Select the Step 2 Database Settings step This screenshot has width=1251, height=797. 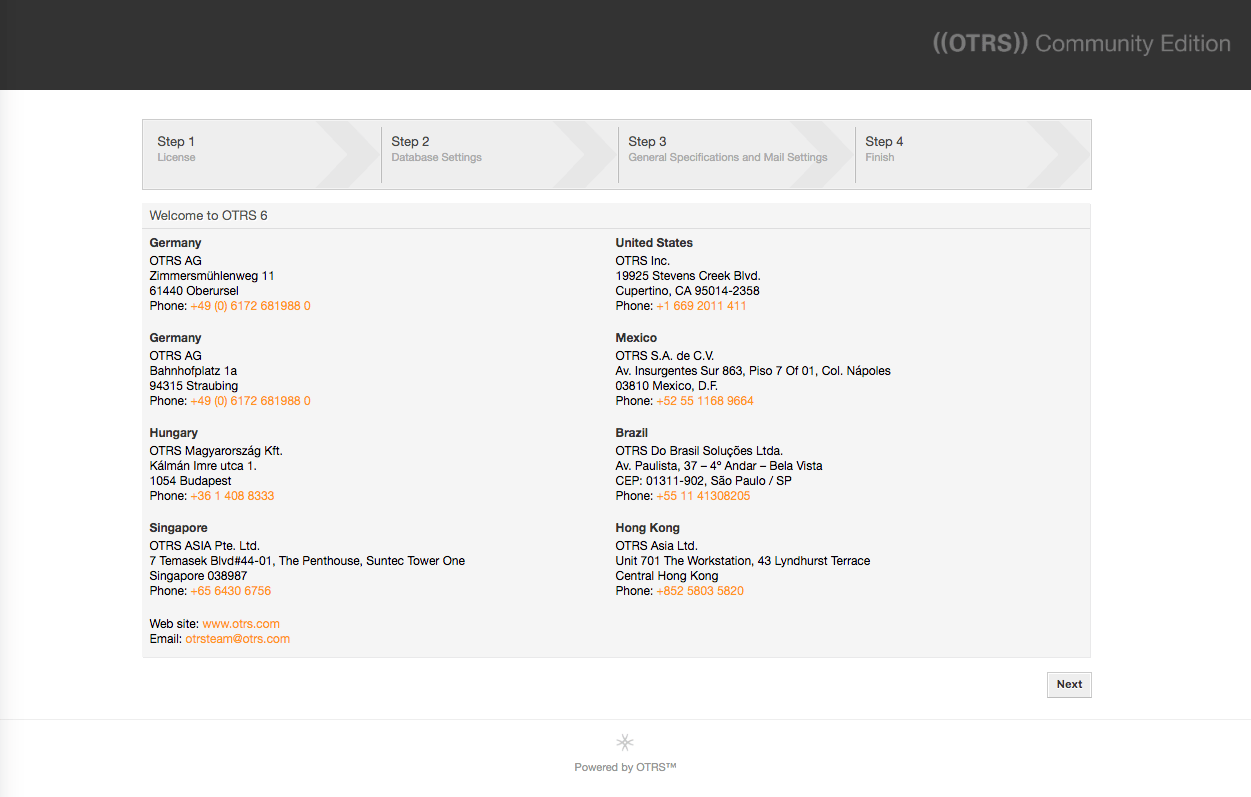click(x=499, y=154)
